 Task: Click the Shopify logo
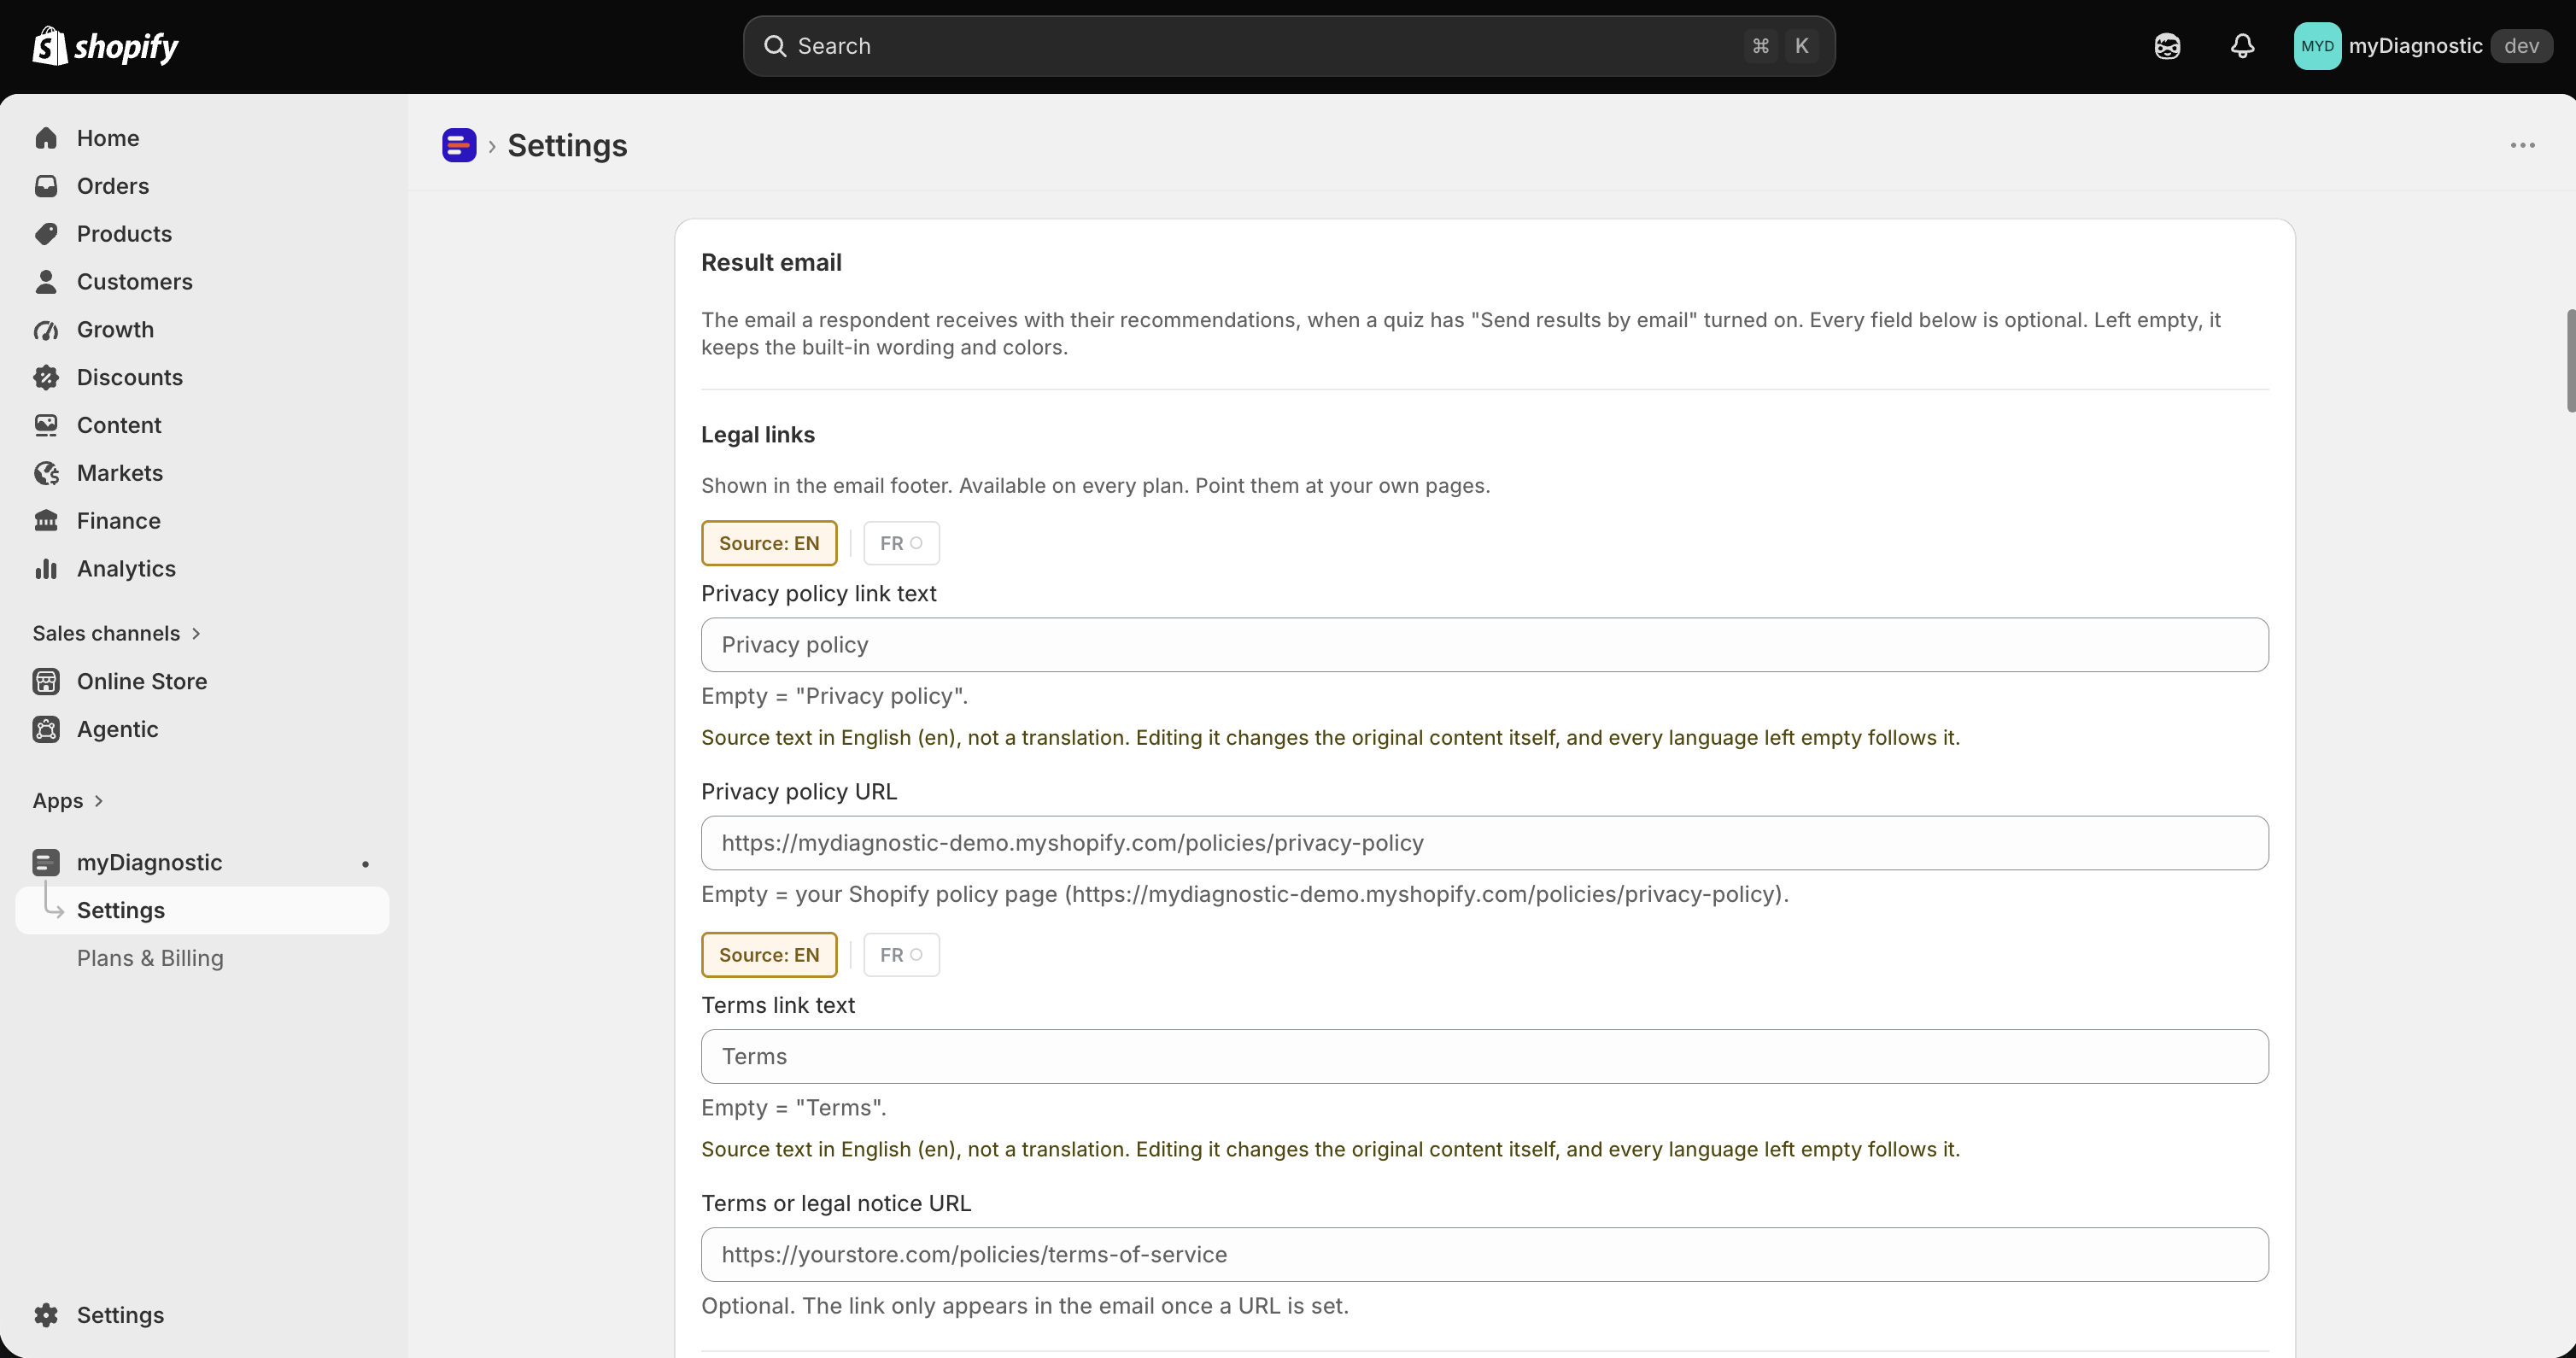[x=105, y=46]
